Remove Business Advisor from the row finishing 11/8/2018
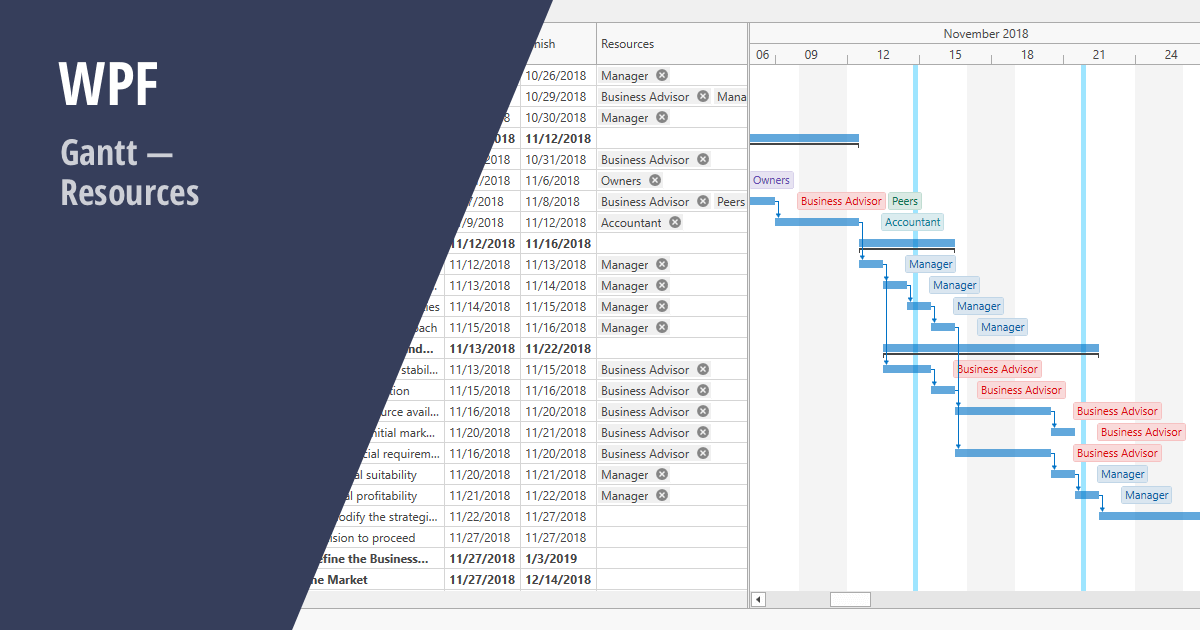 click(x=703, y=201)
